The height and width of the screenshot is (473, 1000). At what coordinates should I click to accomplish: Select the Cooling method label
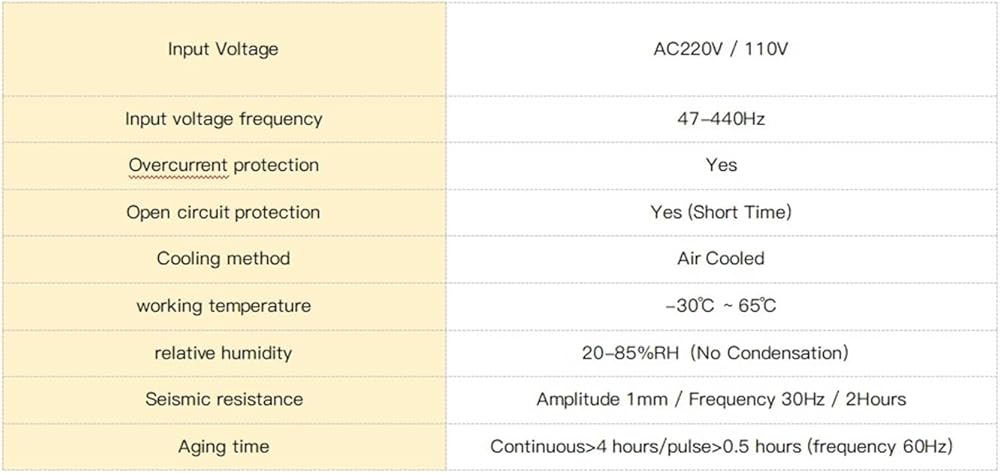pos(223,259)
